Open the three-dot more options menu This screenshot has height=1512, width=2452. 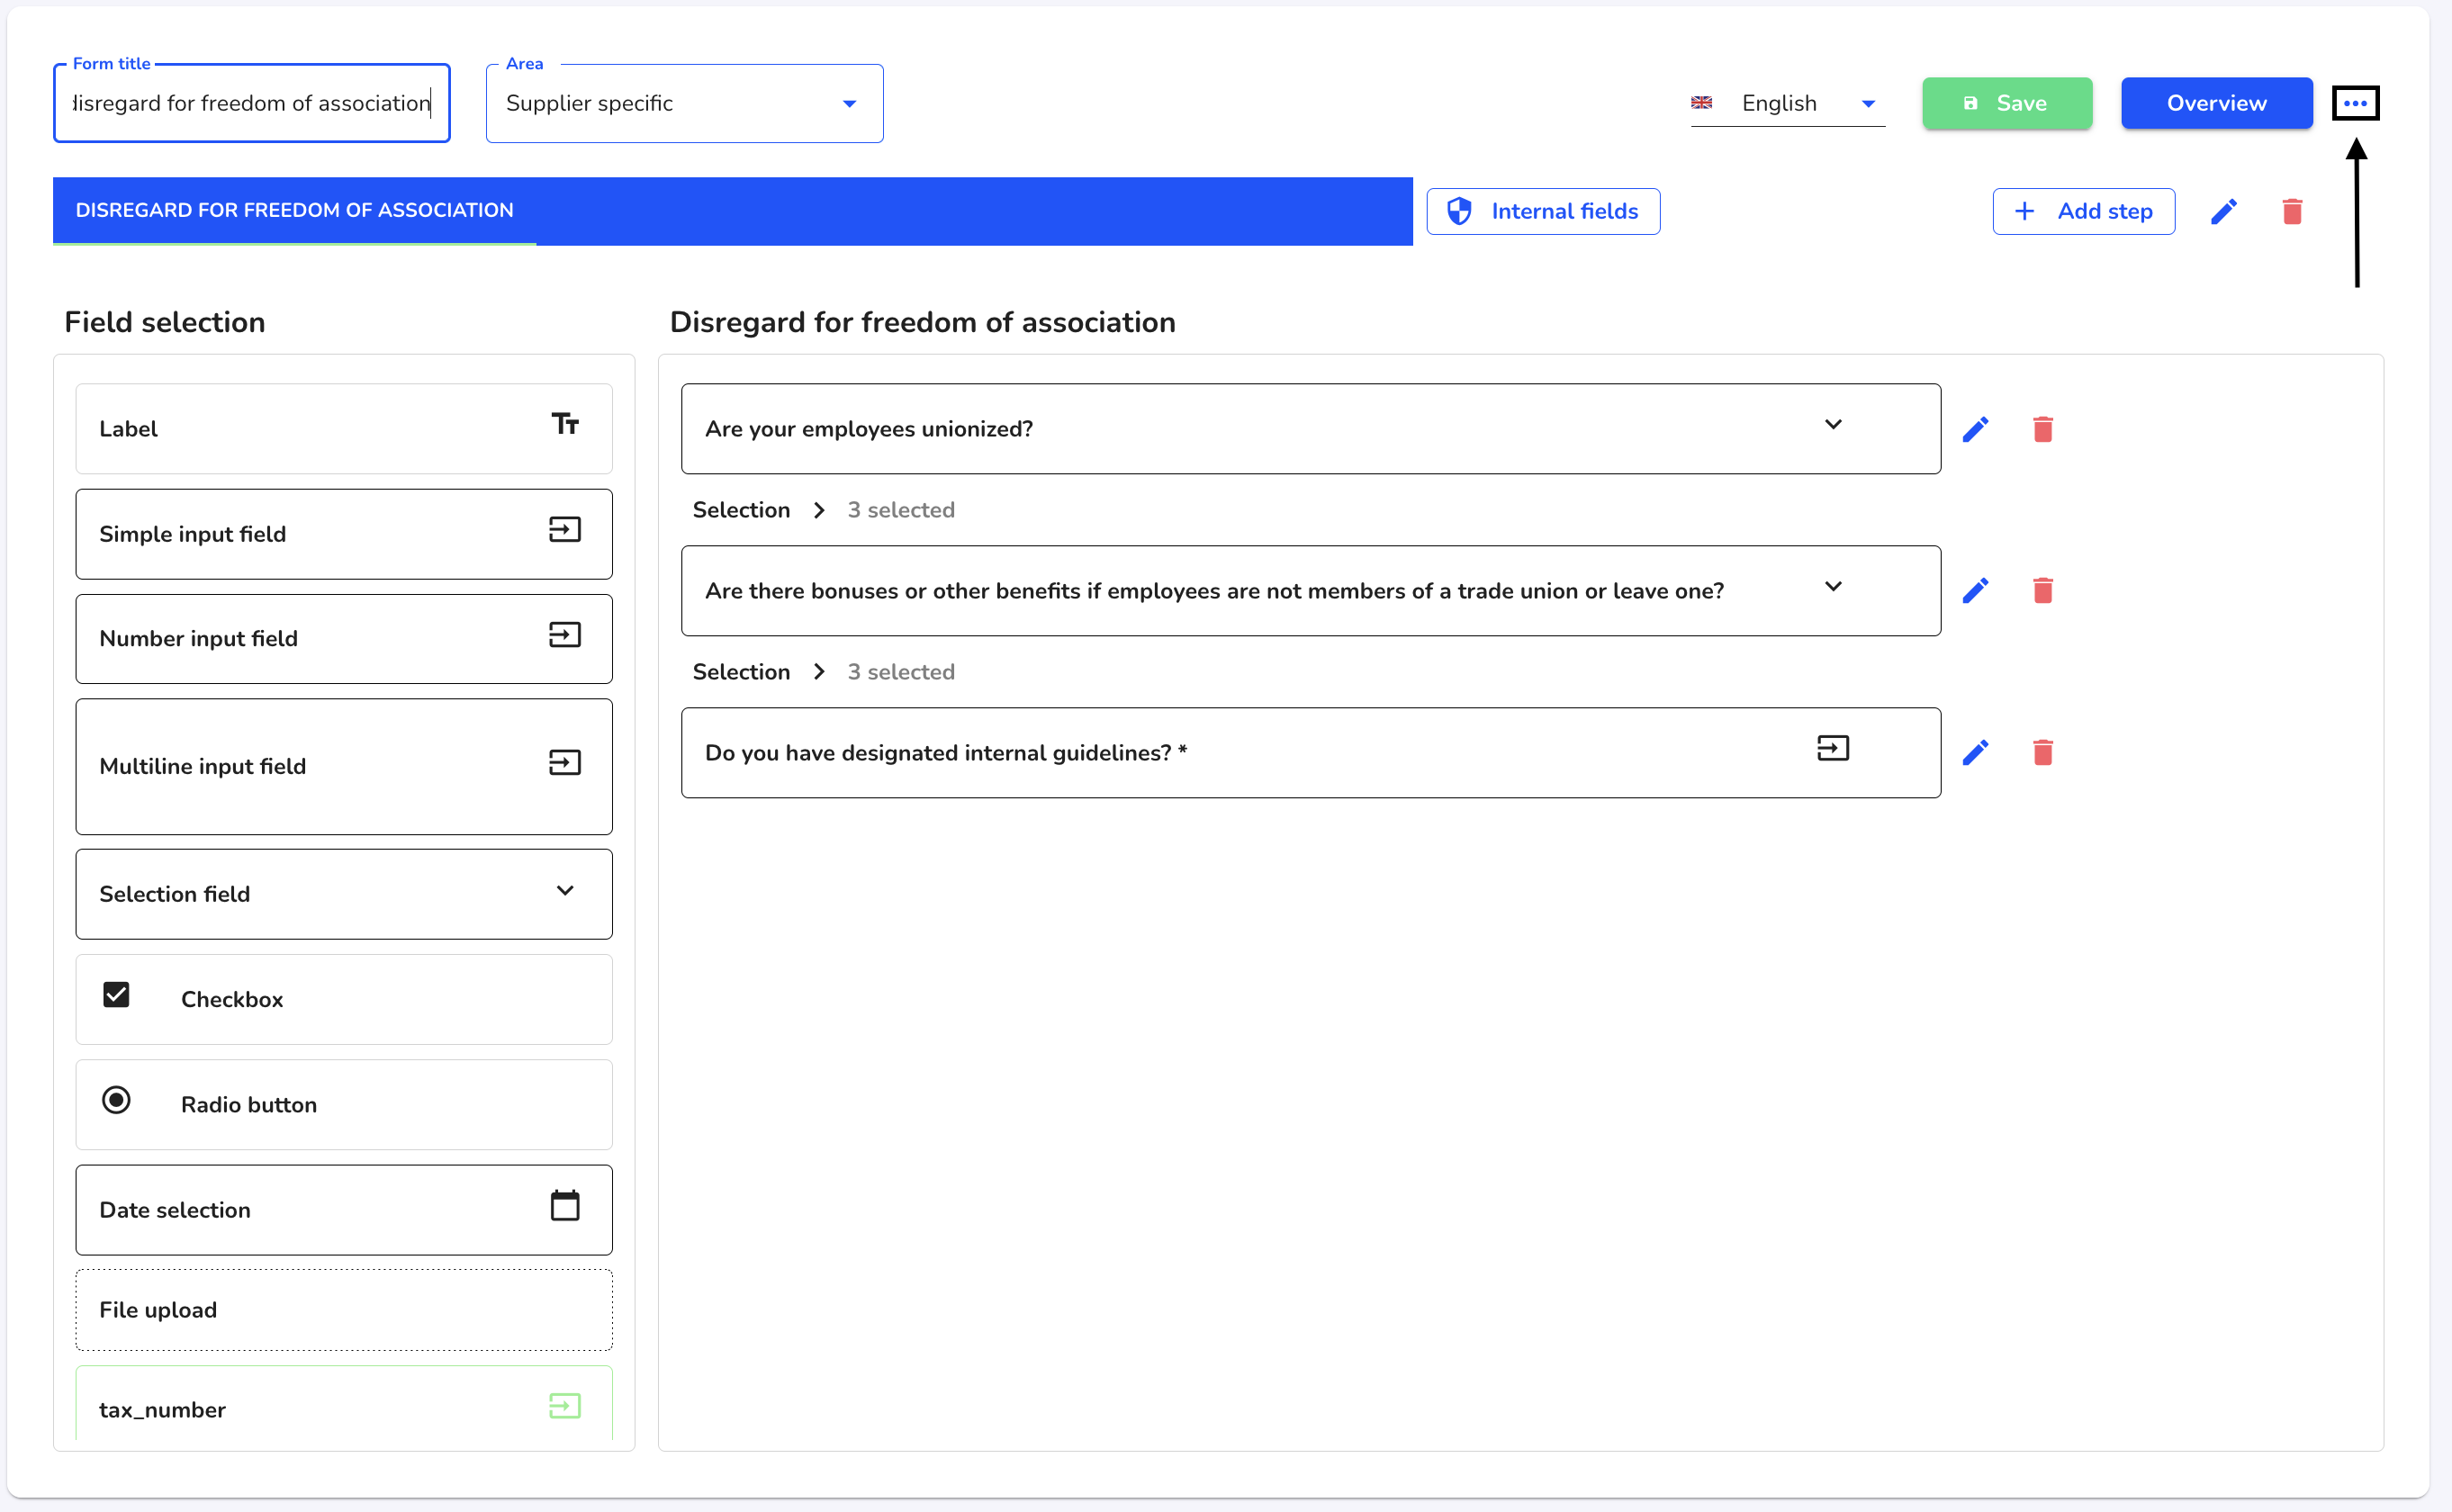(x=2355, y=103)
